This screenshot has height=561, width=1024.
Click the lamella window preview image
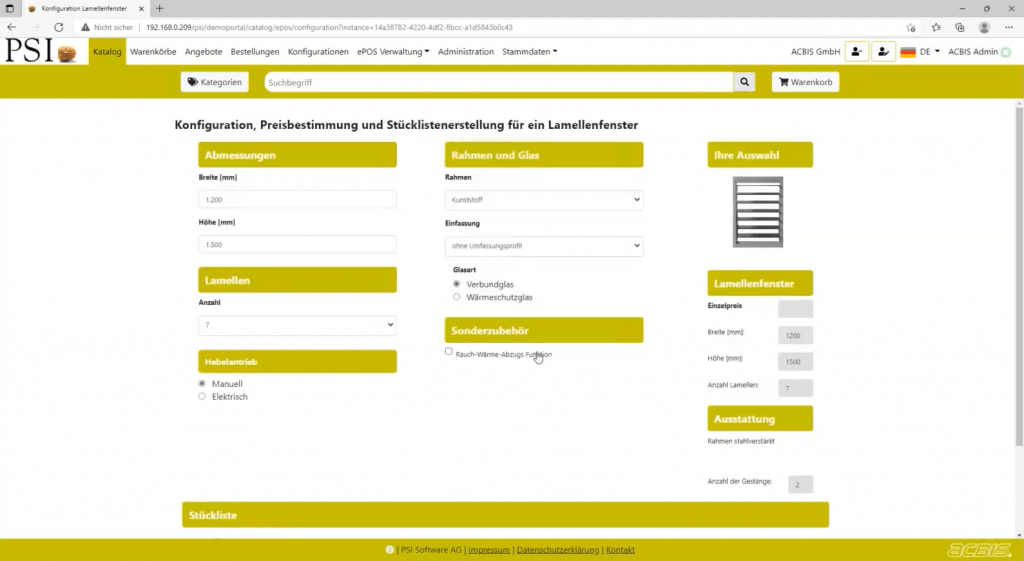[758, 212]
